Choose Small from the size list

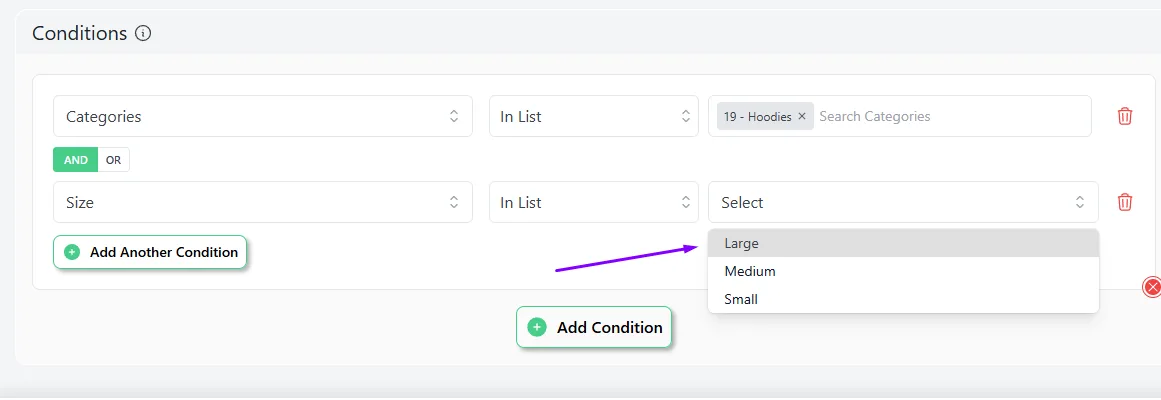[x=741, y=299]
